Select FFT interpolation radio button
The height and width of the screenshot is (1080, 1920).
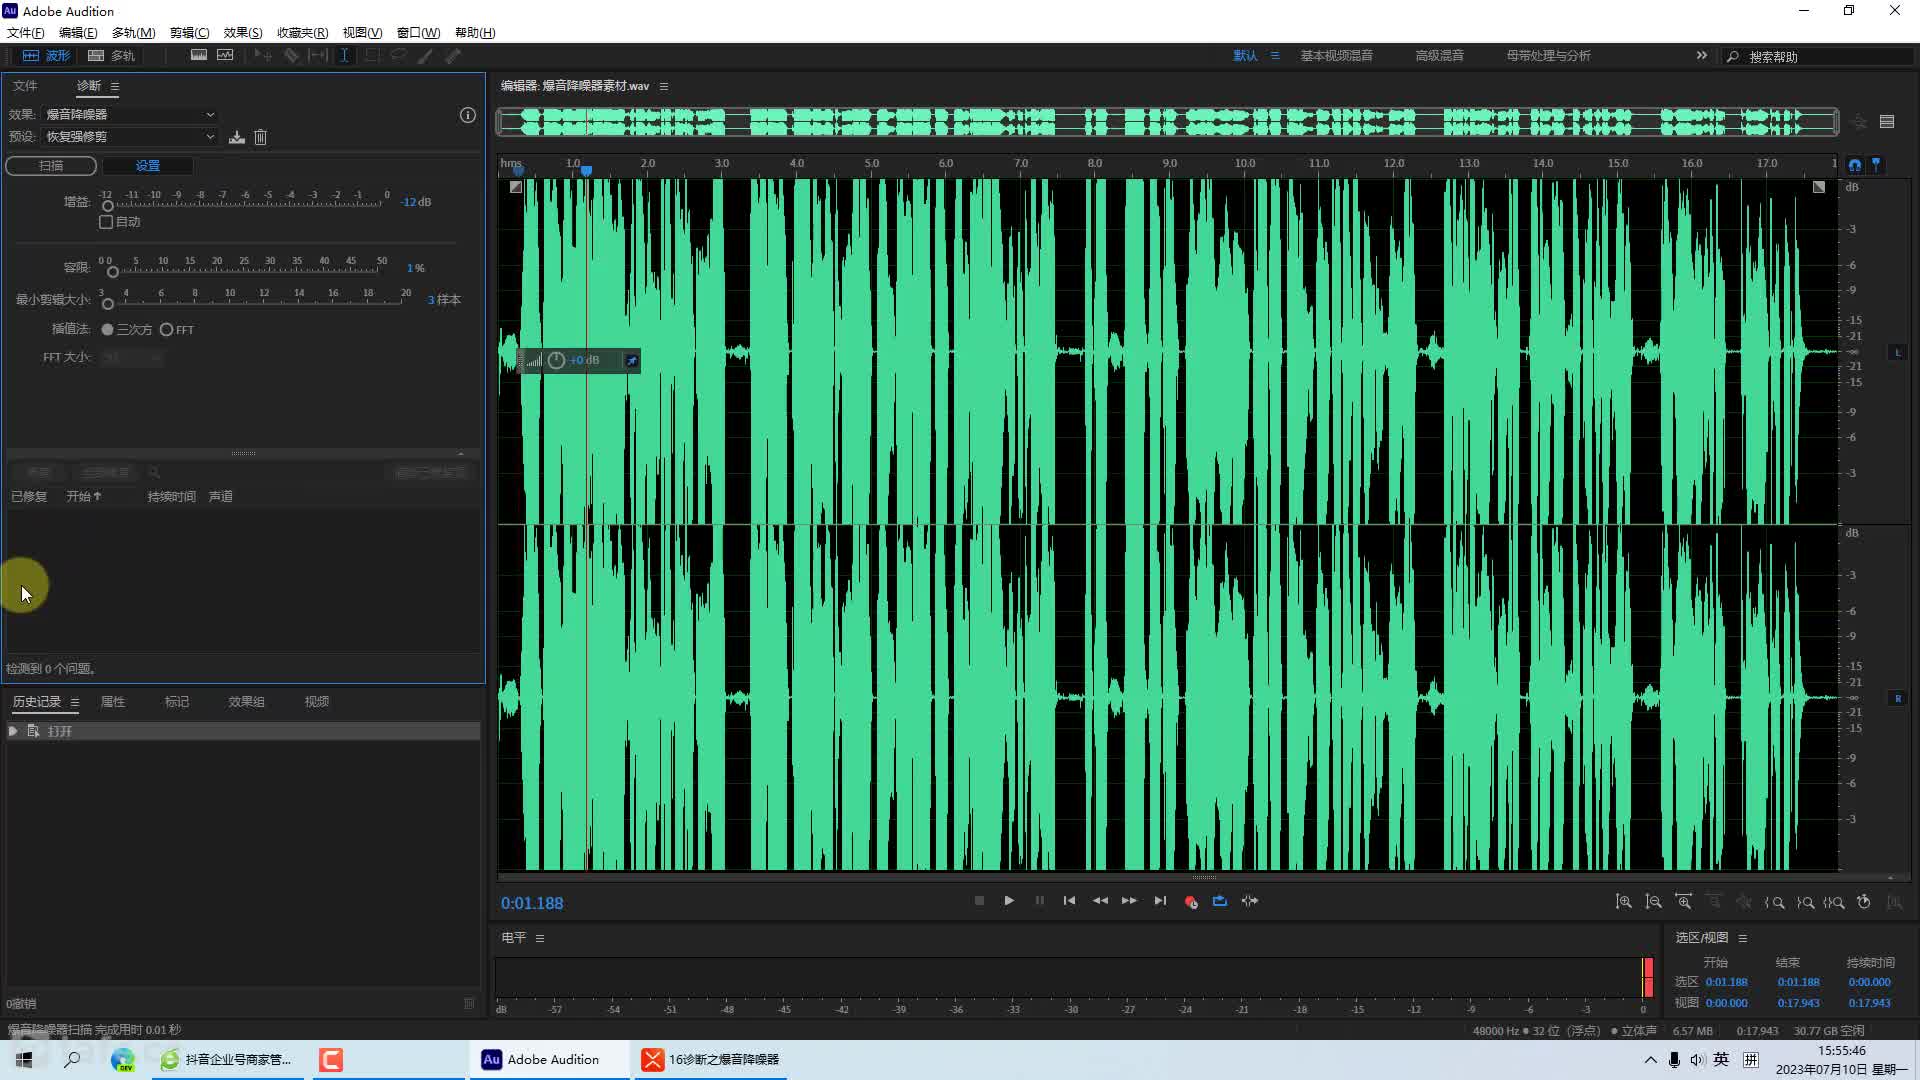pos(164,330)
